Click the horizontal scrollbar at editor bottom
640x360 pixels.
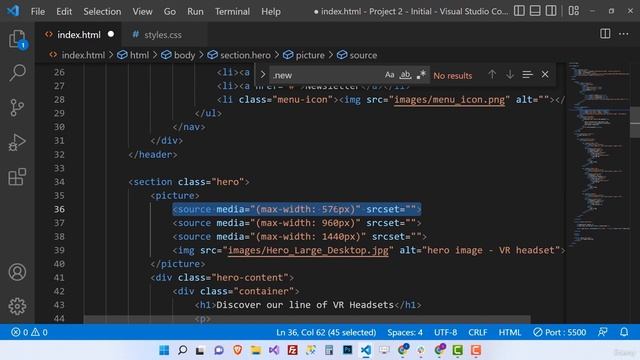307,319
